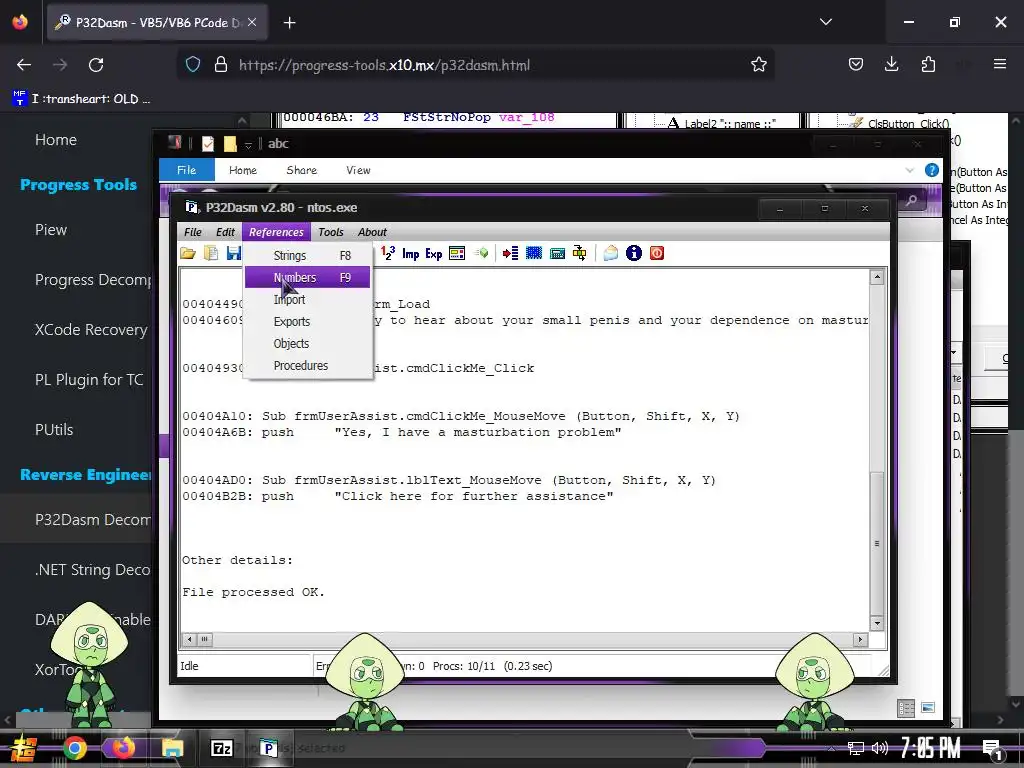Switch to Explorer Share ribbon tab
The image size is (1024, 768).
click(x=302, y=170)
